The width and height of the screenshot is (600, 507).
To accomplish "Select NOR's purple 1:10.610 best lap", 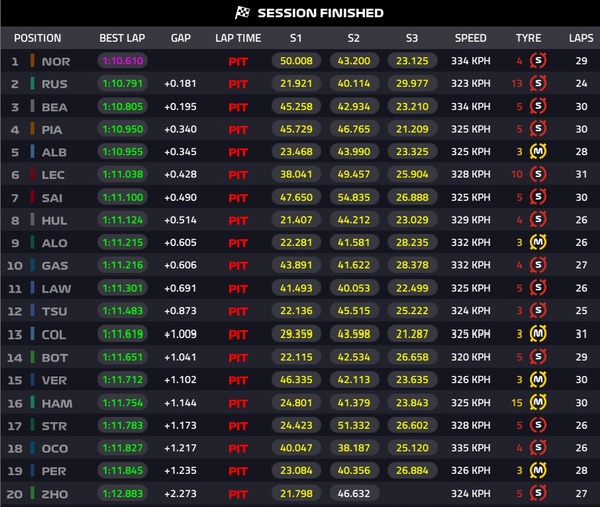I will click(x=123, y=61).
